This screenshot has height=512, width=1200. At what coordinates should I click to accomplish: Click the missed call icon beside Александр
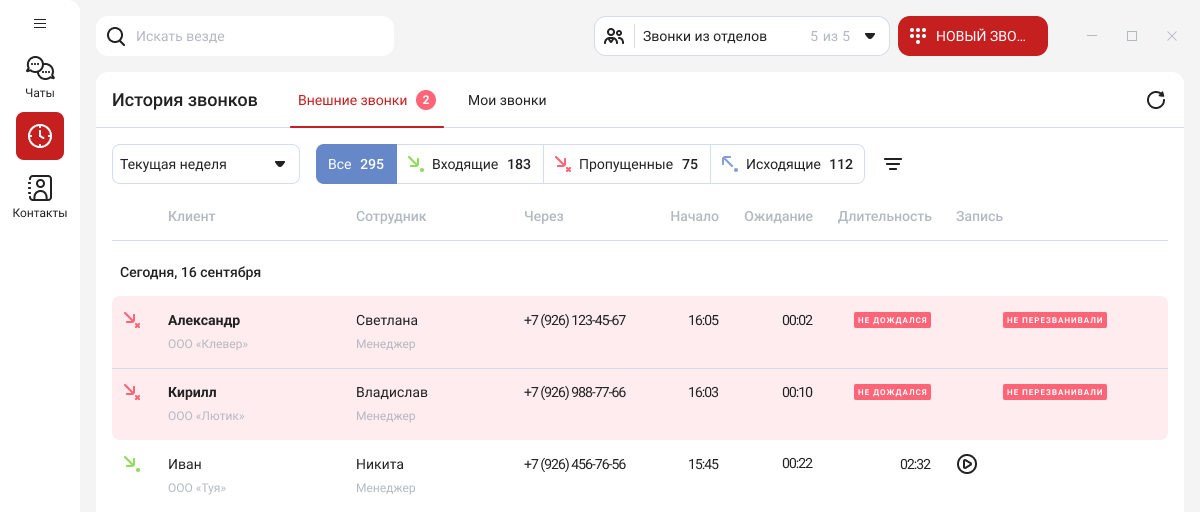point(131,320)
